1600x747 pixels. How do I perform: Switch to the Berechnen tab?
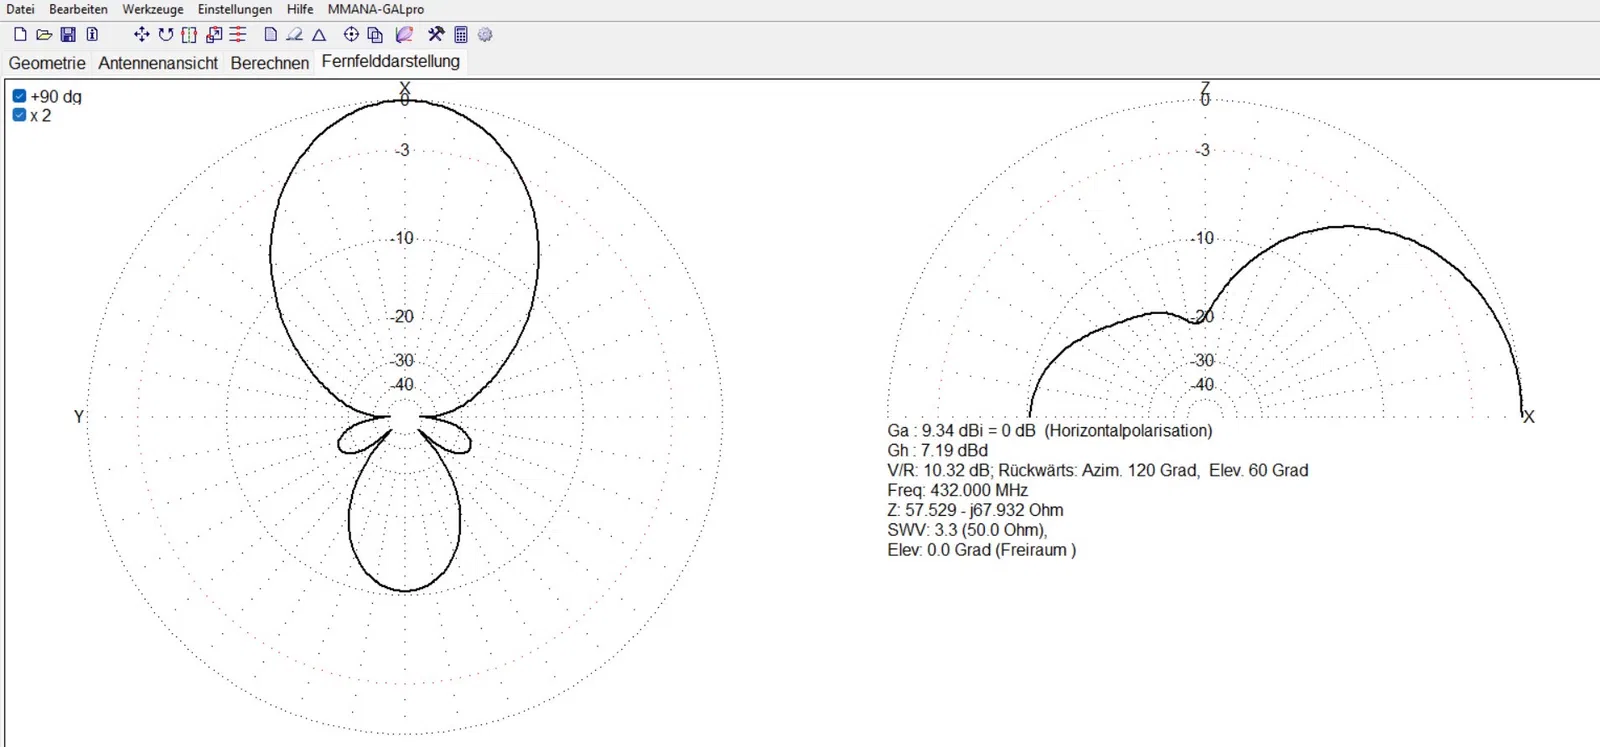pos(269,62)
